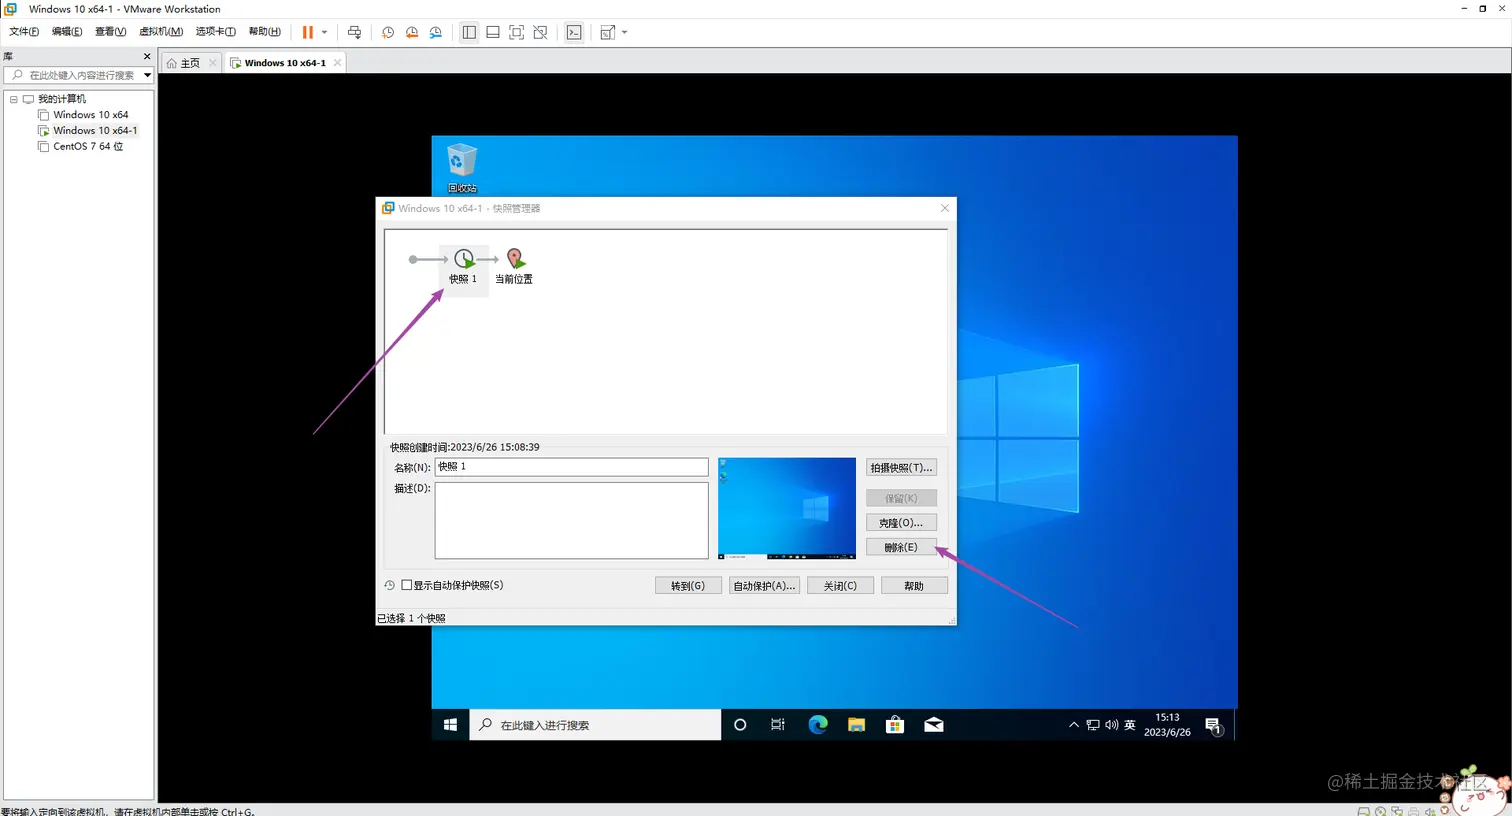This screenshot has height=816, width=1512.
Task: Click the guest network tray icon
Action: point(1093,725)
